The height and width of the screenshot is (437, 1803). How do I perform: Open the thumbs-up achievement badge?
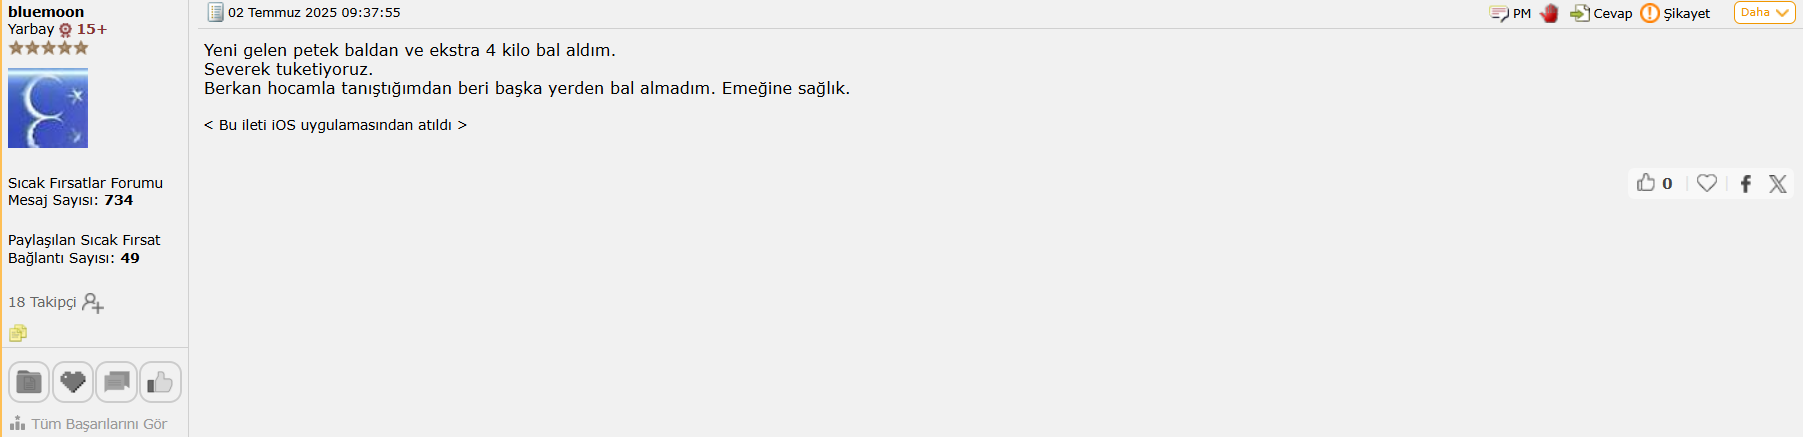(160, 382)
